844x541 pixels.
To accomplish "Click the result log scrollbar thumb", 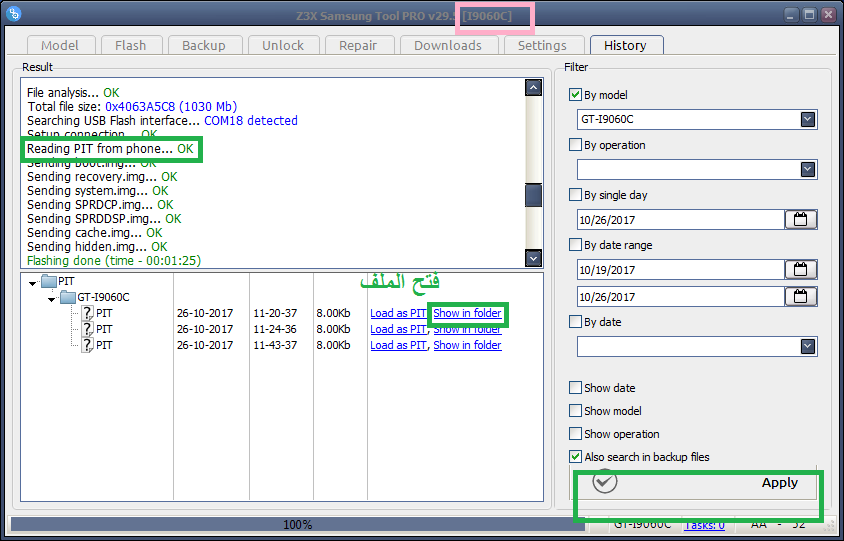I will pyautogui.click(x=533, y=194).
